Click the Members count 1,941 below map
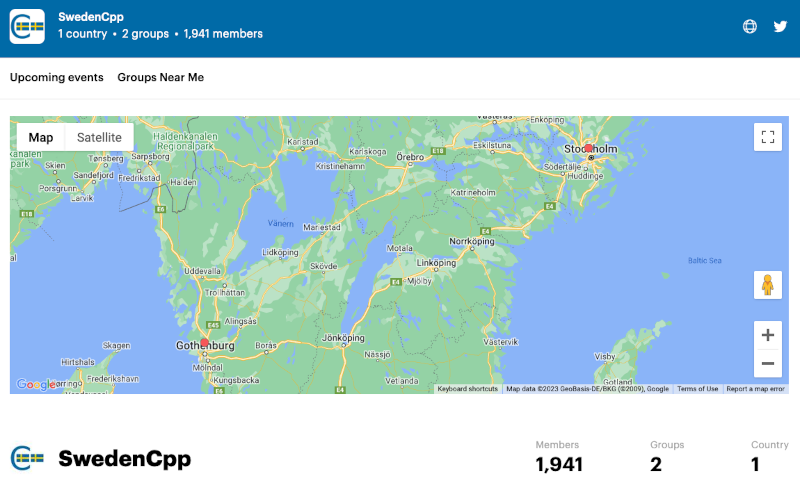Viewport: 800px width, 483px height. click(559, 464)
